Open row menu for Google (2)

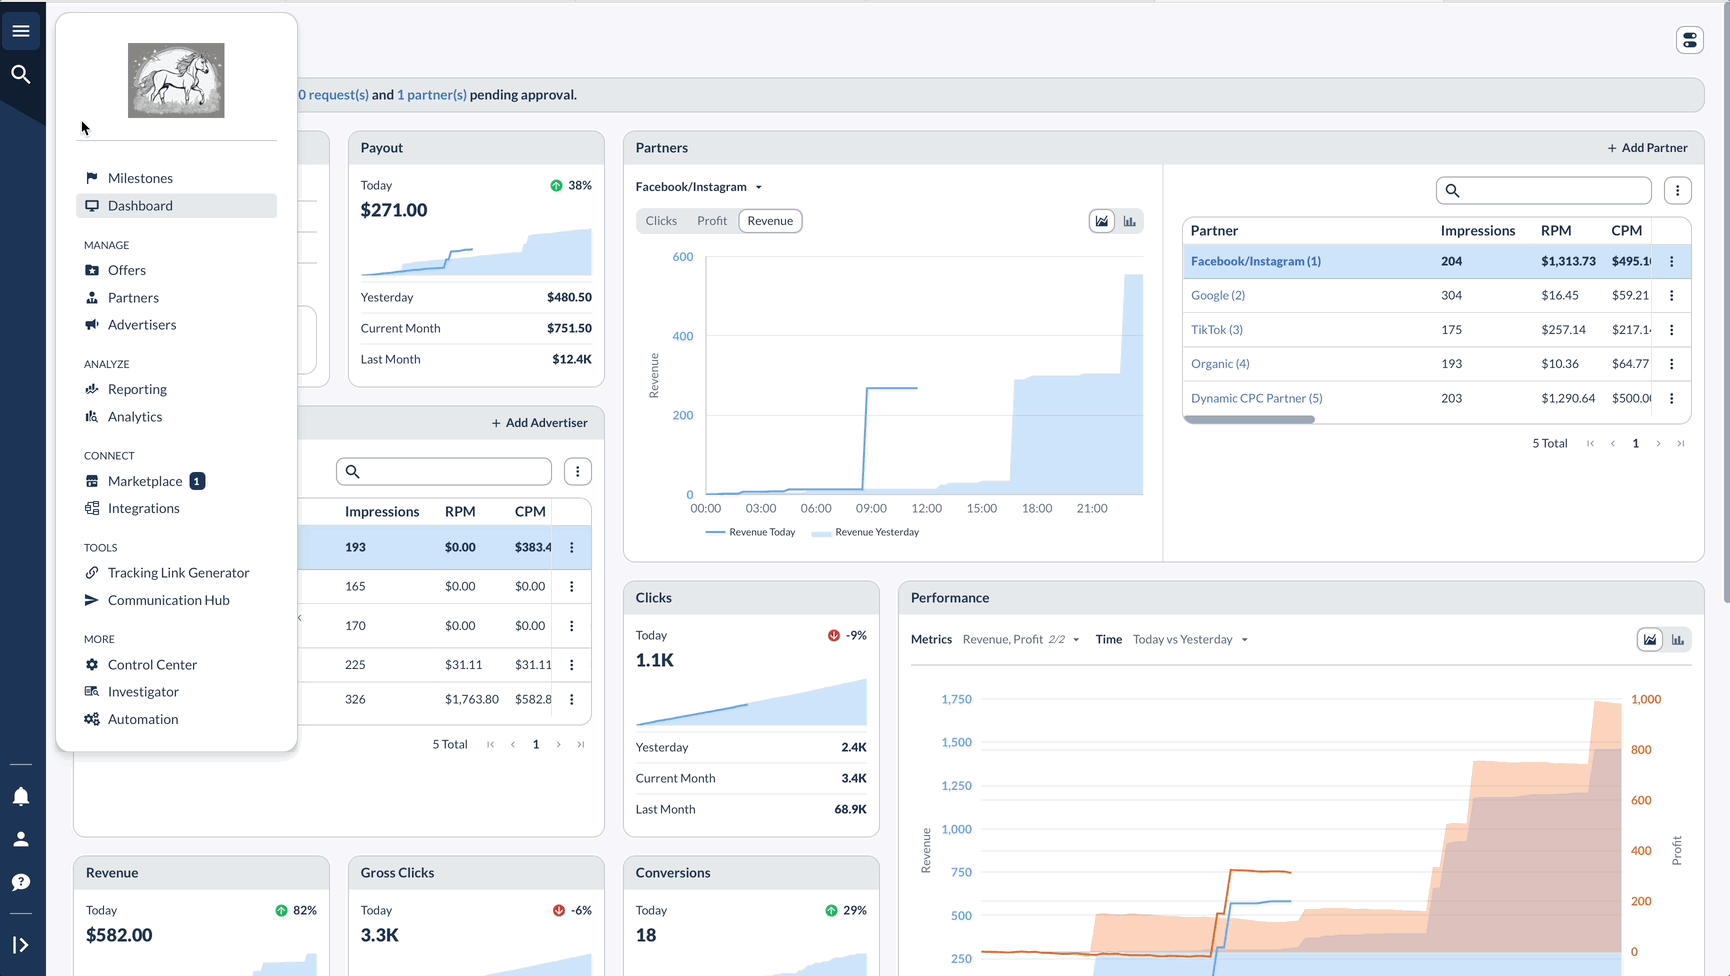pos(1672,295)
